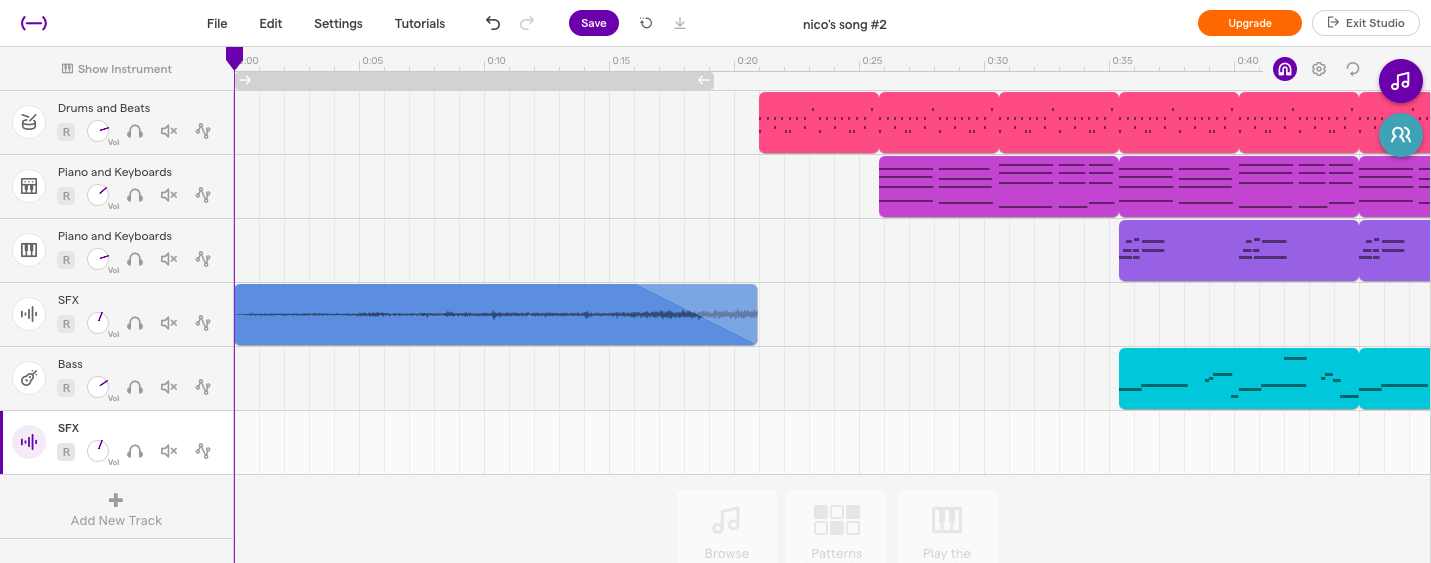Open the Settings menu
Screen dimensions: 1431x563
(338, 23)
